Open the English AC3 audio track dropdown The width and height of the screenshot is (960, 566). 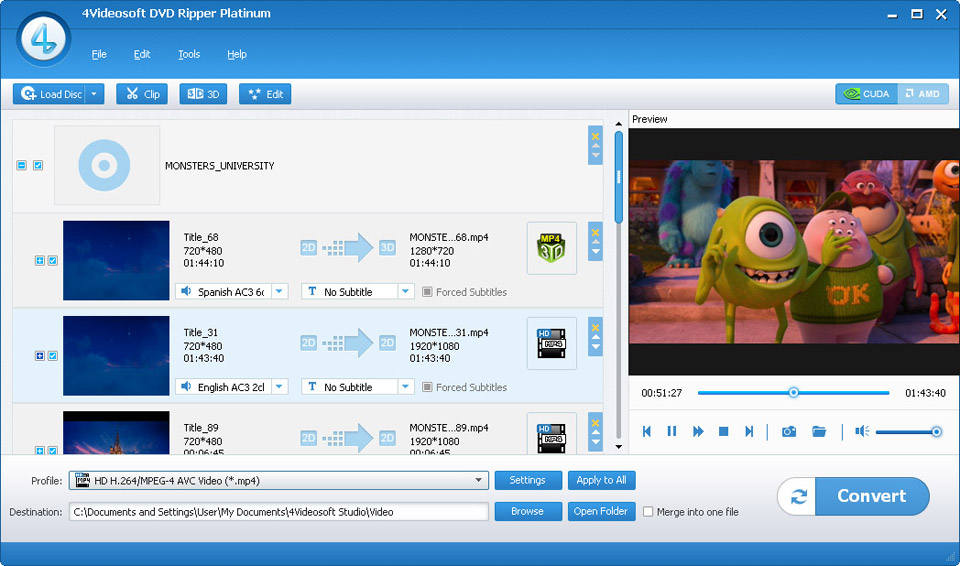tap(279, 387)
